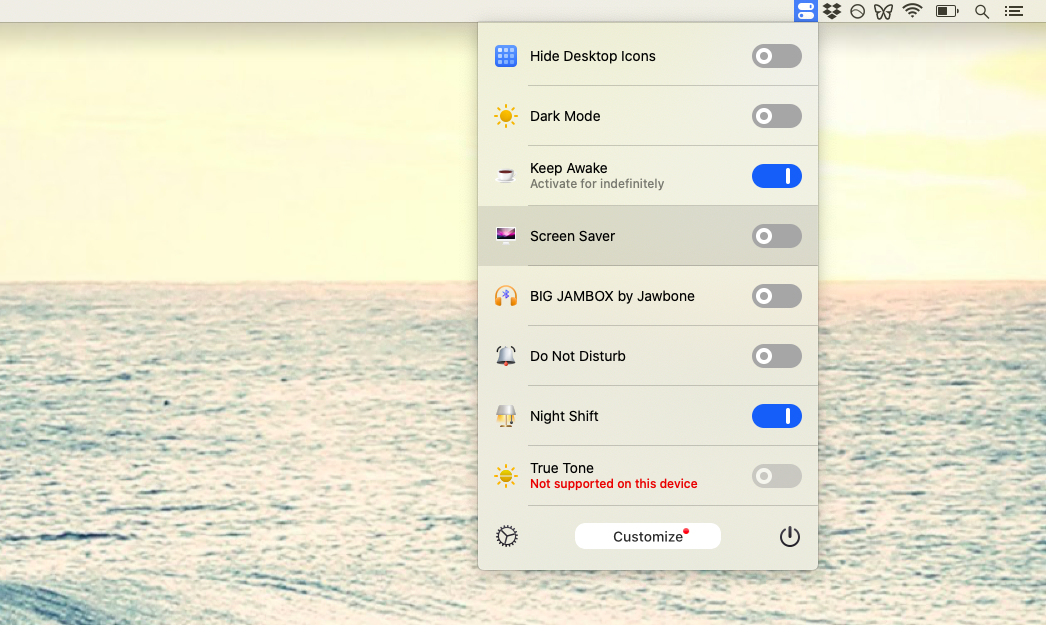This screenshot has width=1046, height=625.
Task: Click the True Tone sun icon
Action: point(506,476)
